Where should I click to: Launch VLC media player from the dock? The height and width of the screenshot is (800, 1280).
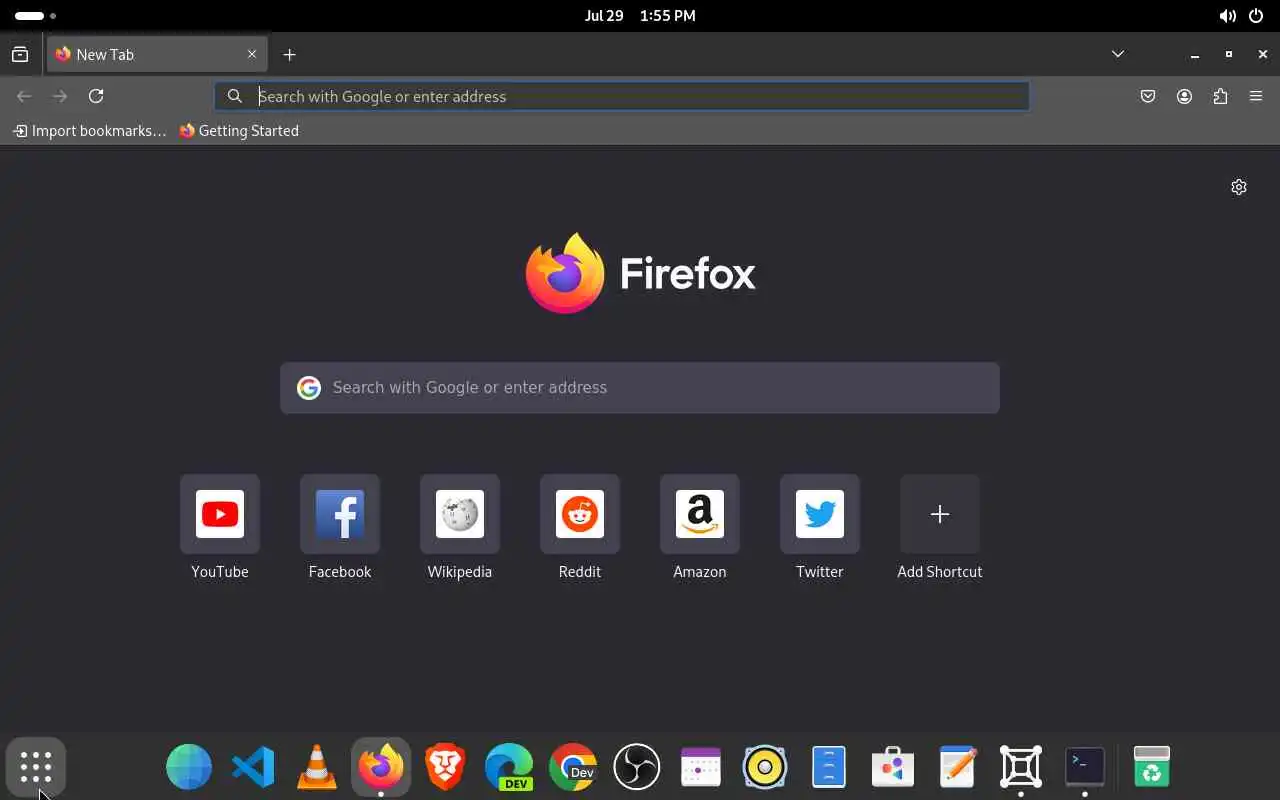click(x=317, y=767)
